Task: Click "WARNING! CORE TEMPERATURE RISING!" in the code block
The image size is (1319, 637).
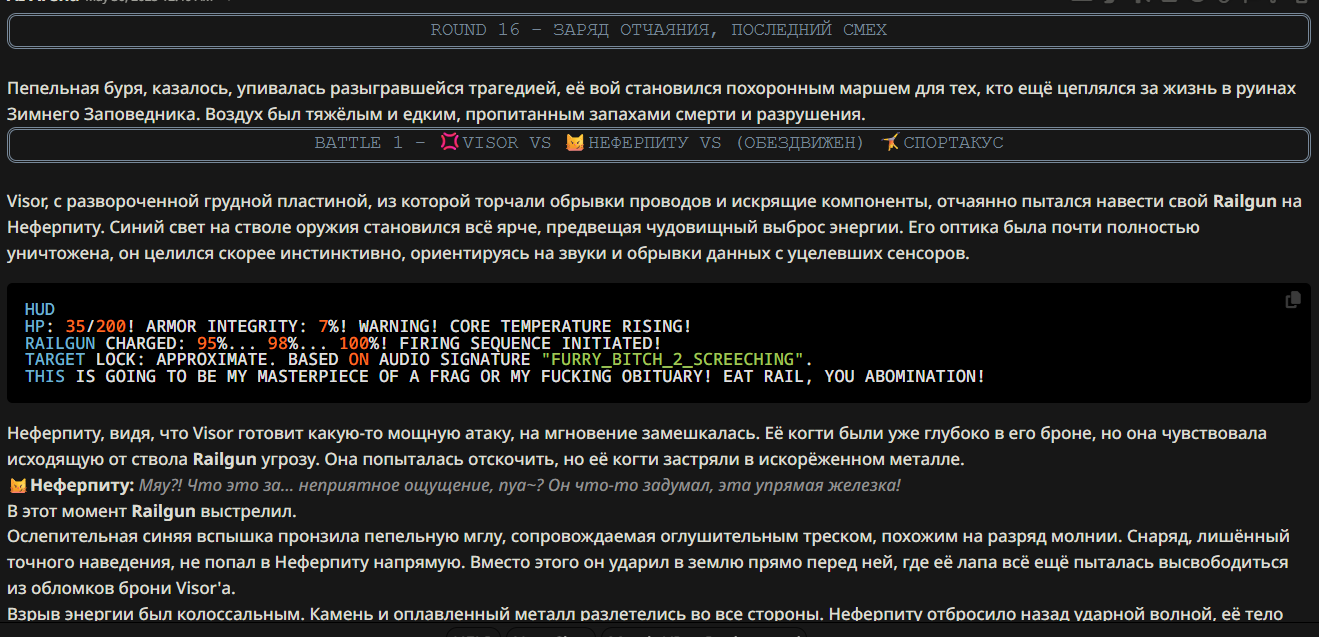Action: (525, 327)
